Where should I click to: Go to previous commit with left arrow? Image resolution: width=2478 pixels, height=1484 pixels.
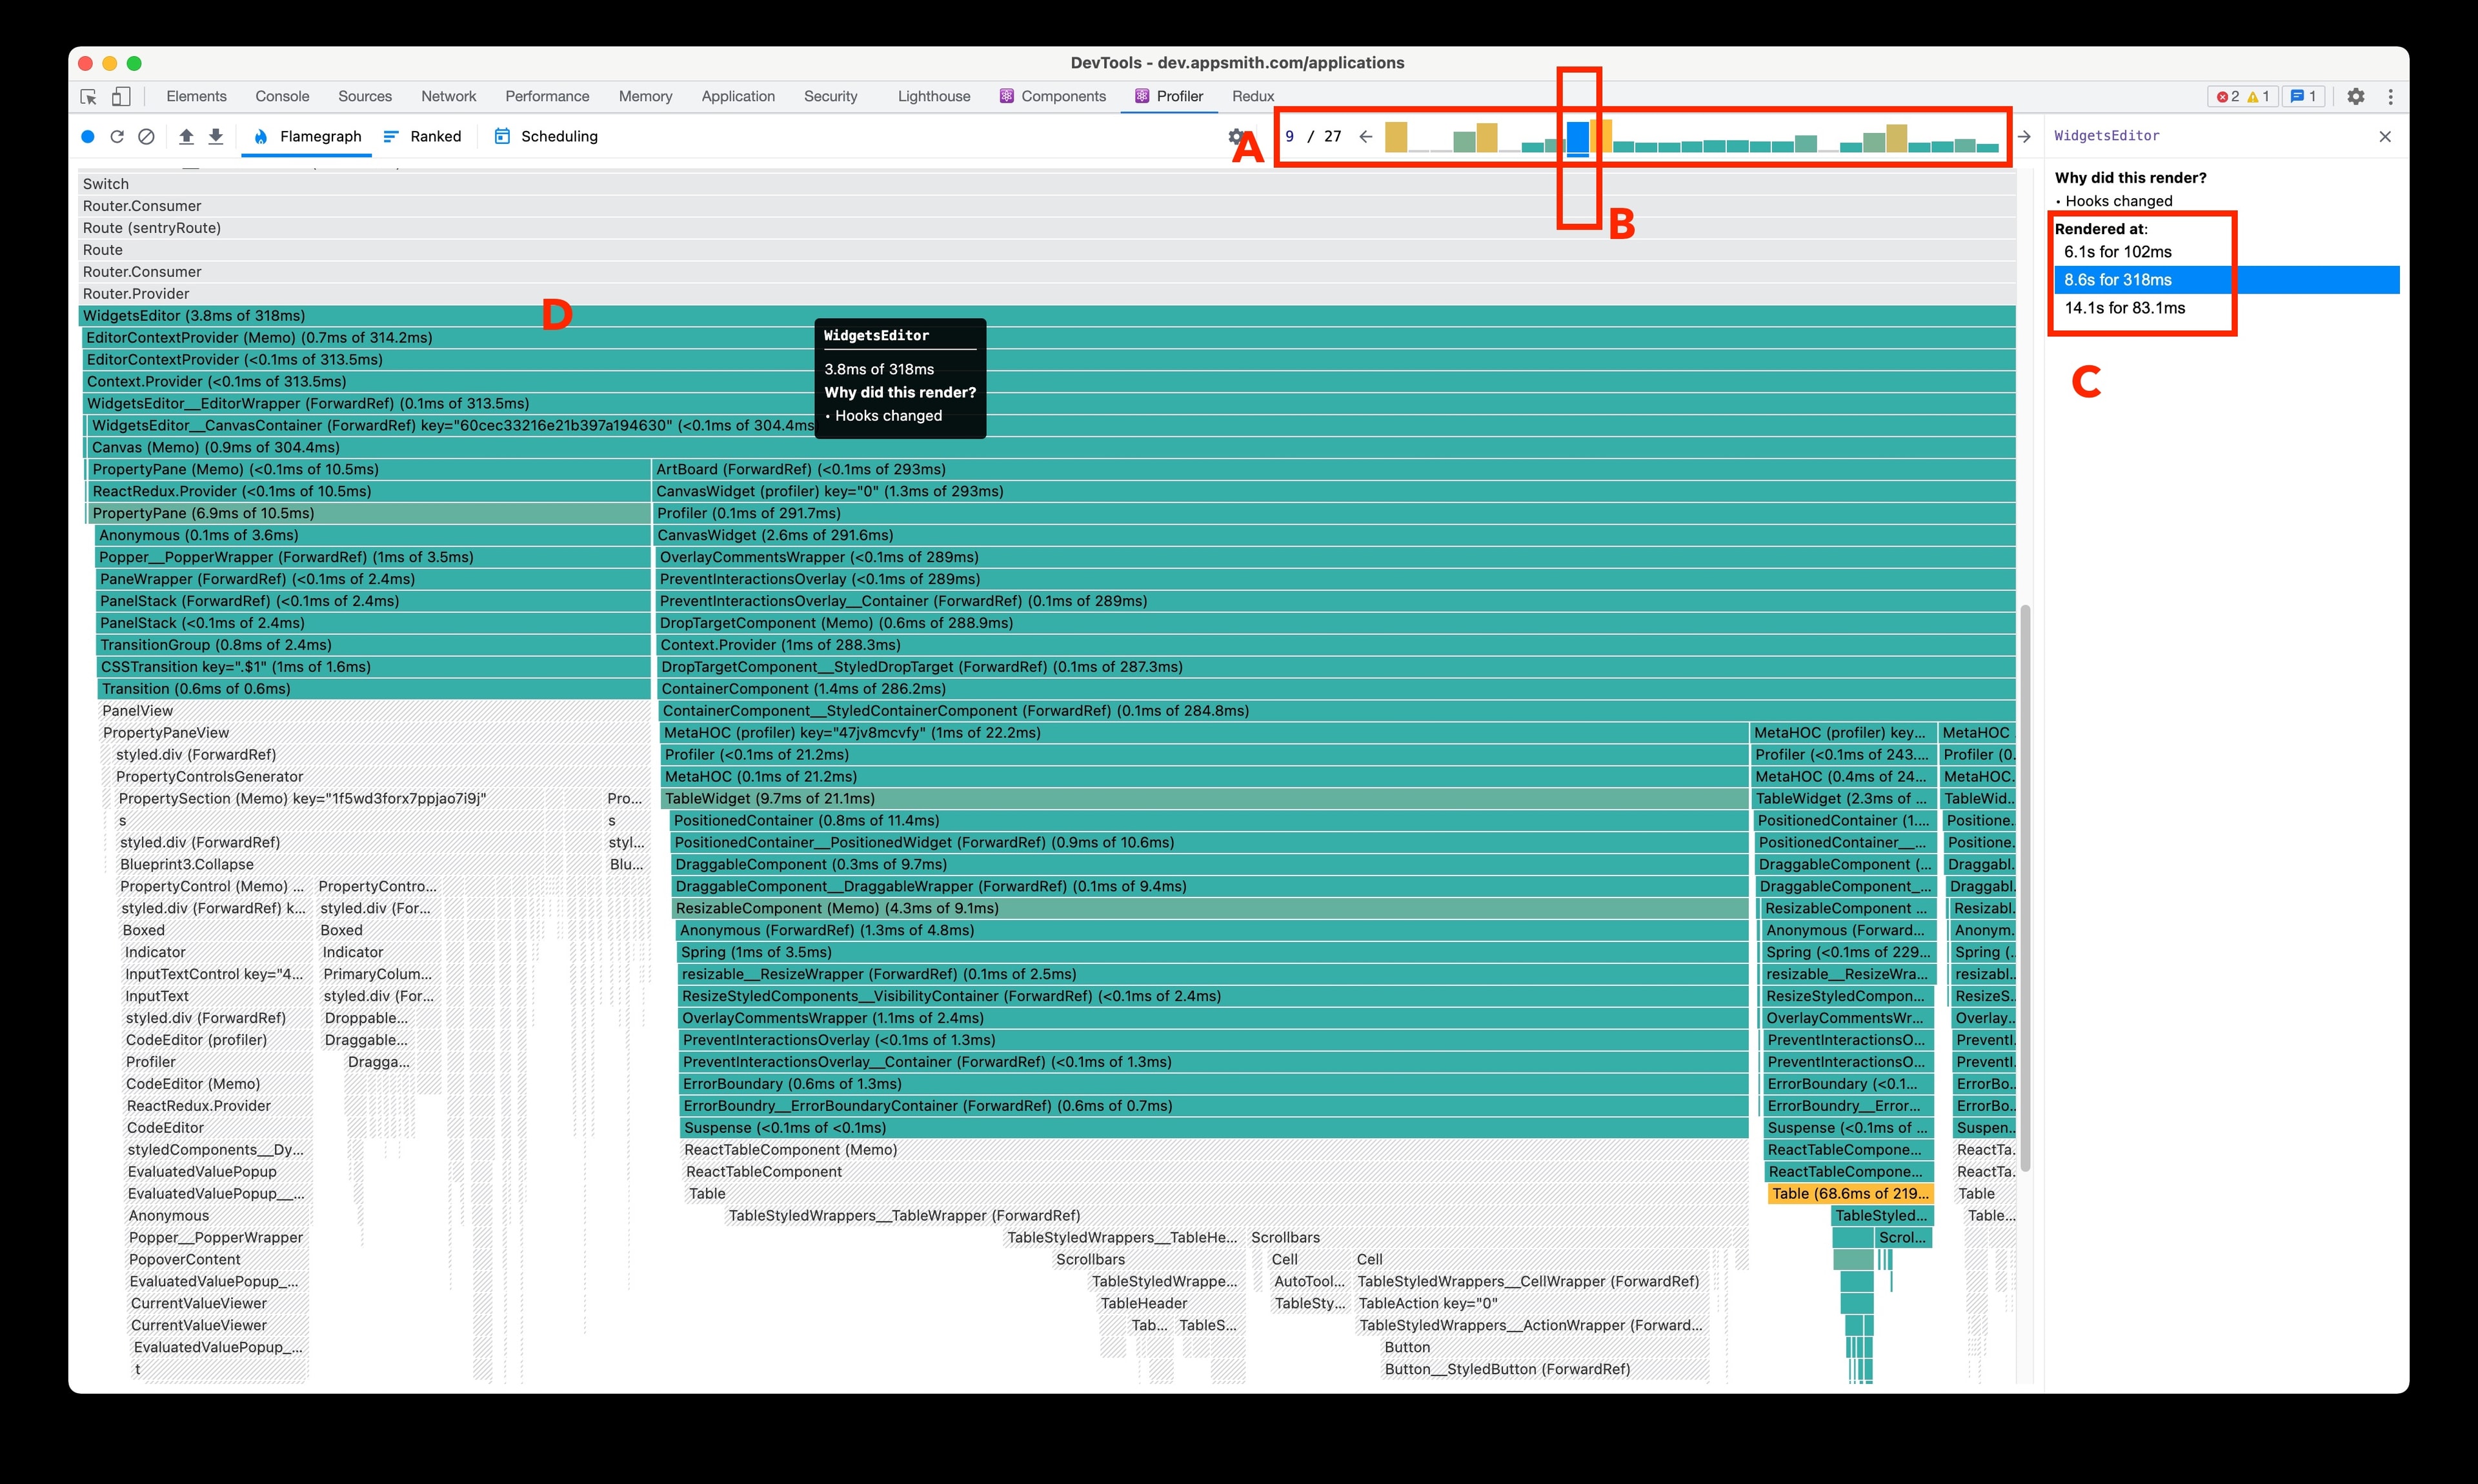(x=1366, y=137)
